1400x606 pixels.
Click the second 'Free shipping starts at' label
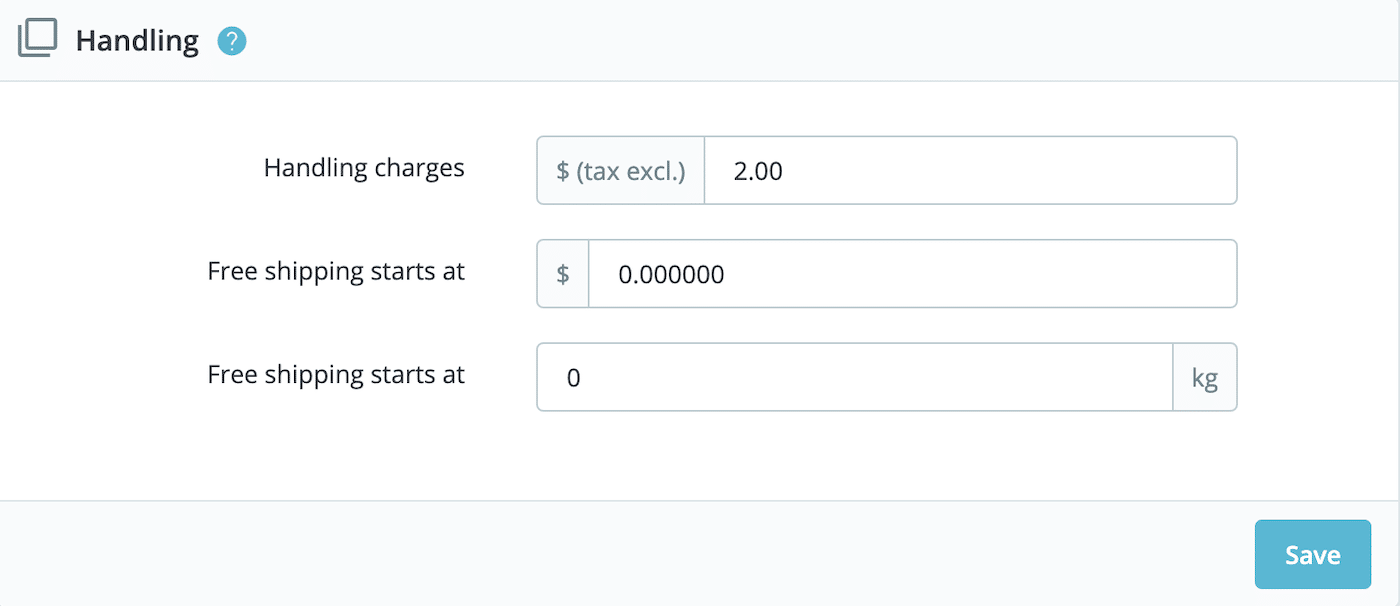pos(335,375)
